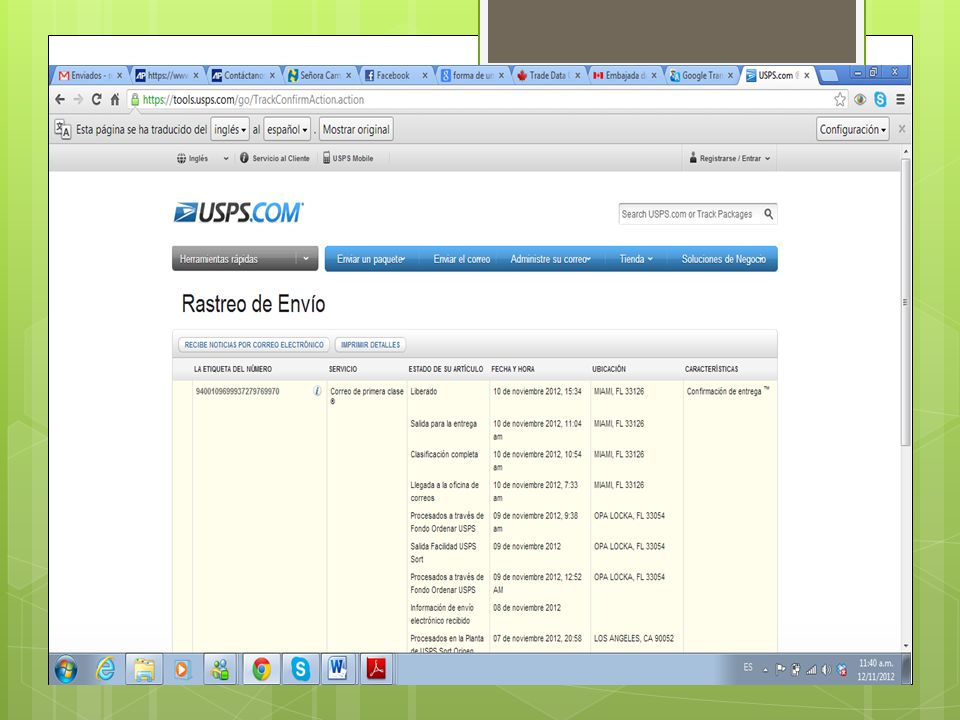960x720 pixels.
Task: Open Servicio al Cliente link
Action: (275, 158)
